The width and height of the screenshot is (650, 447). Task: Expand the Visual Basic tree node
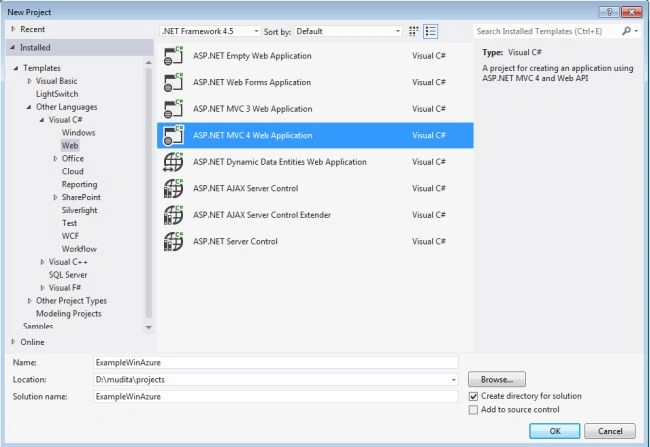(29, 81)
